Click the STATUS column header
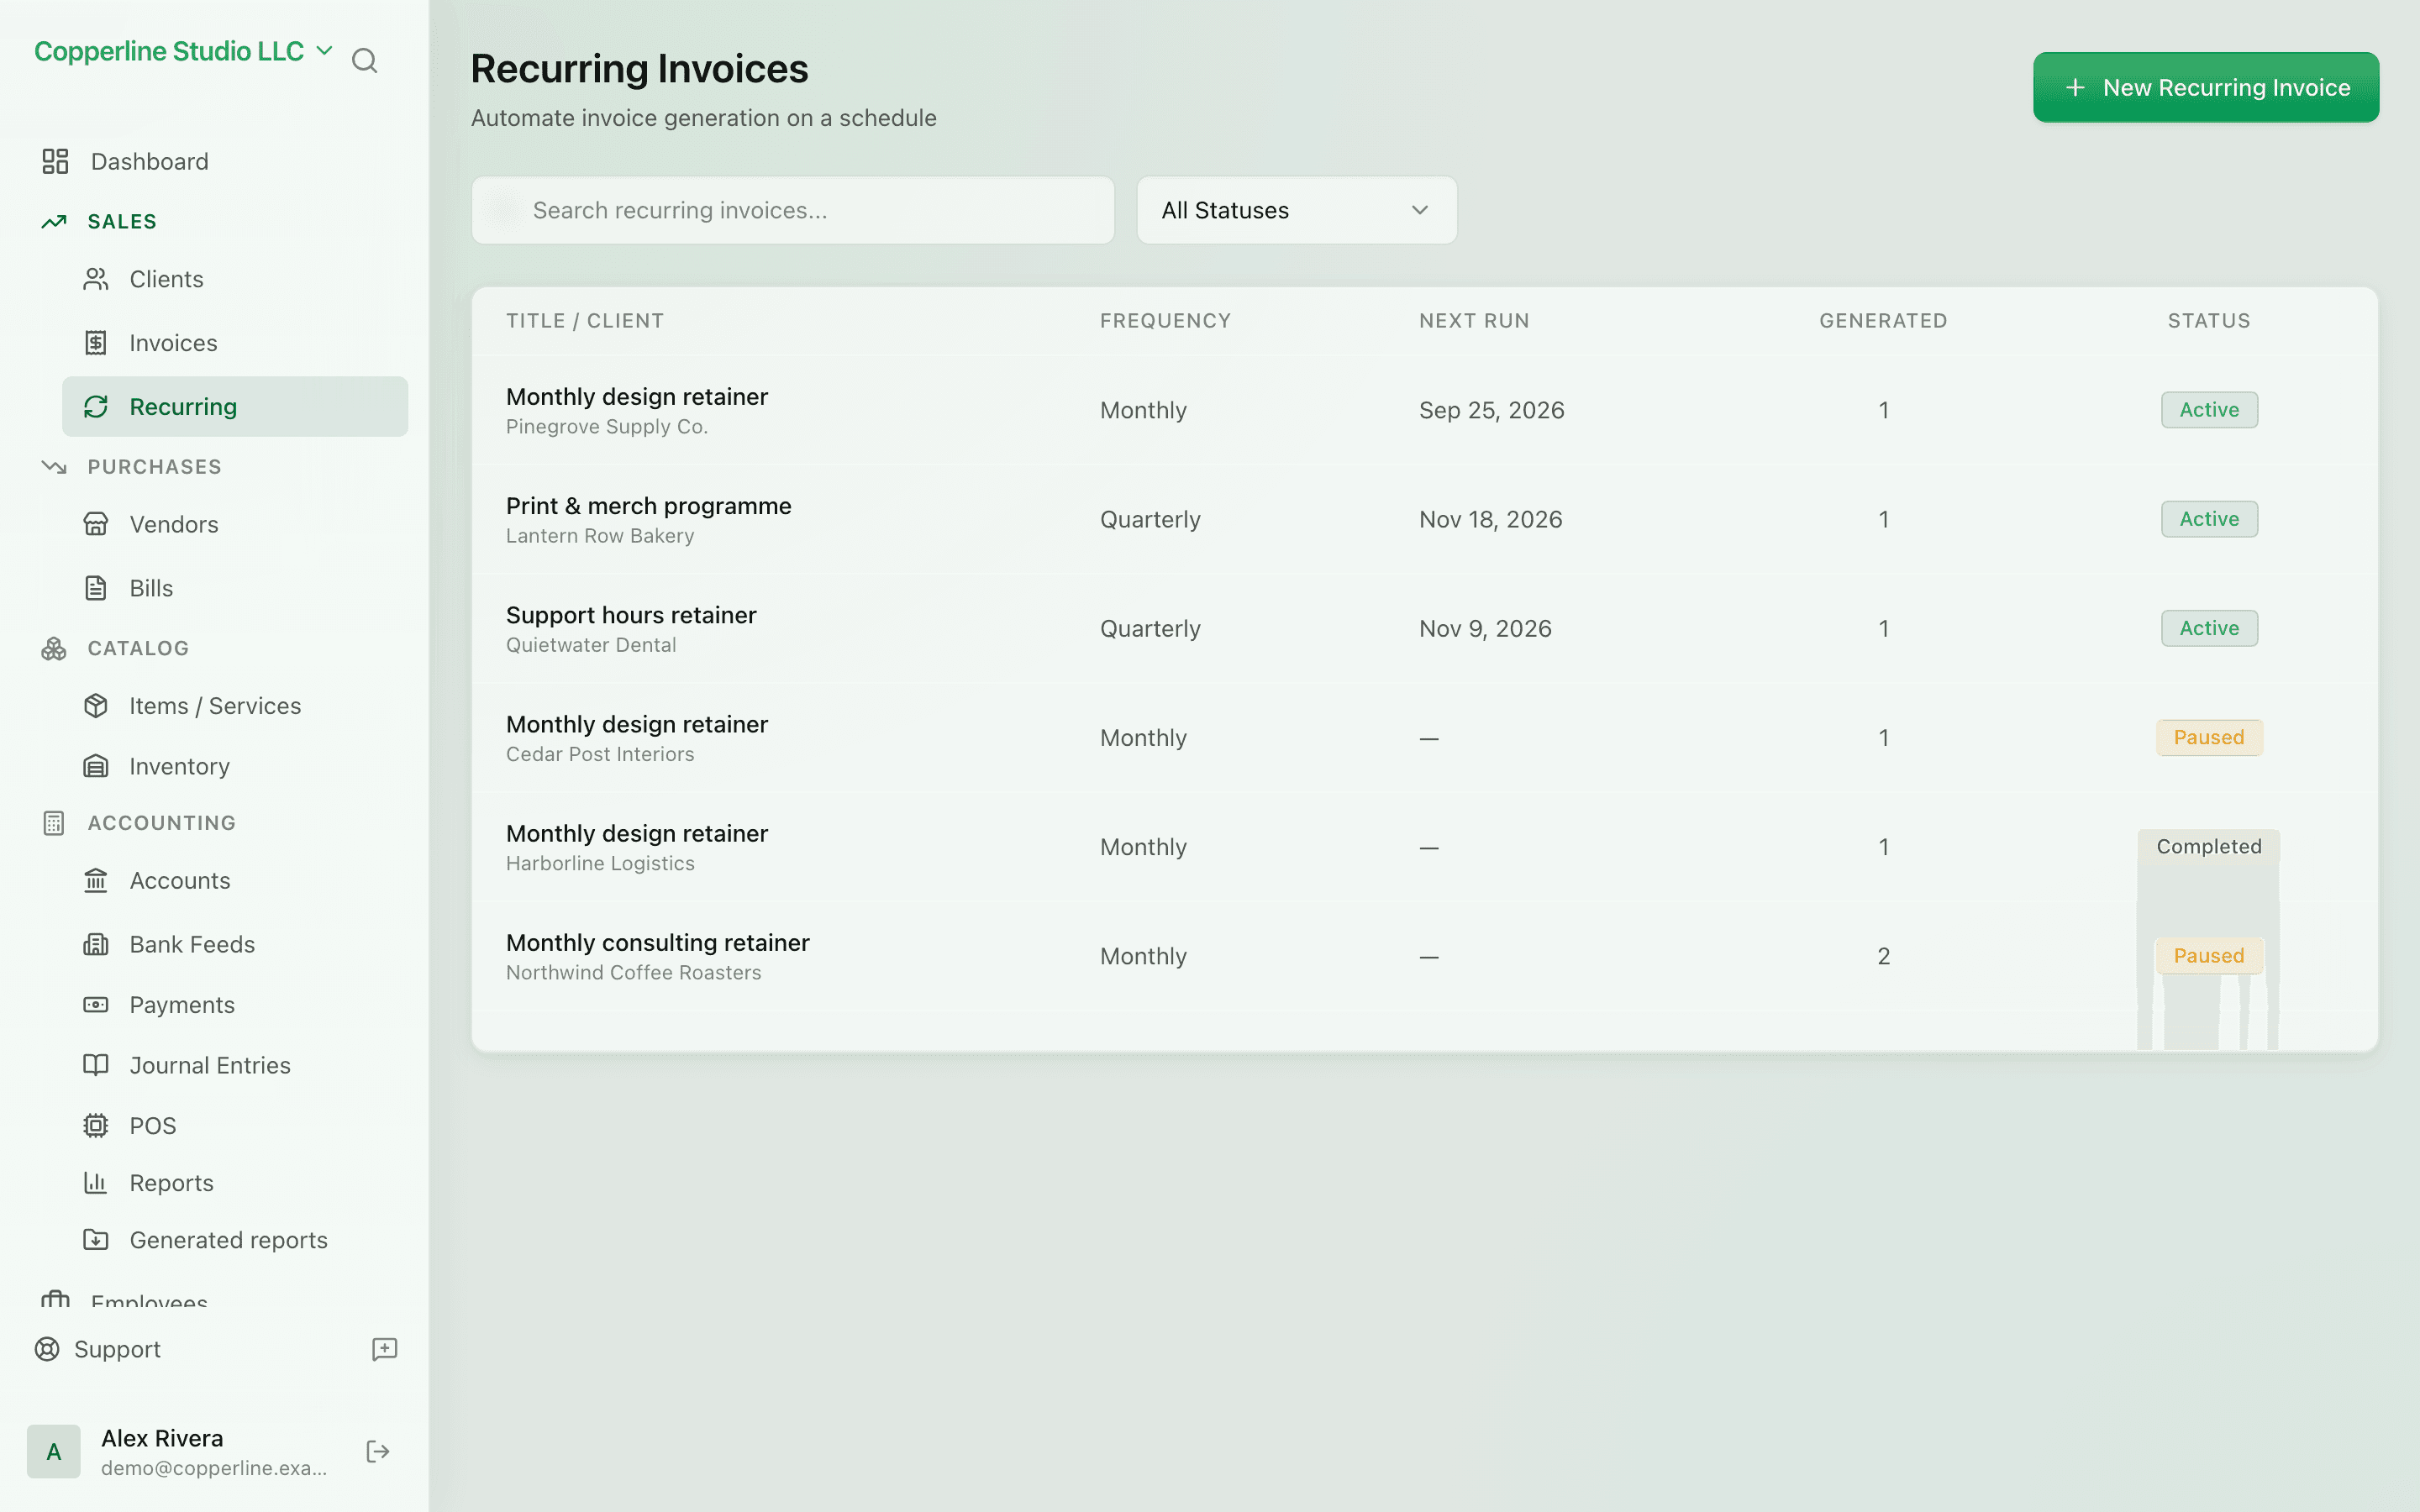Viewport: 2420px width, 1512px height. click(2209, 321)
